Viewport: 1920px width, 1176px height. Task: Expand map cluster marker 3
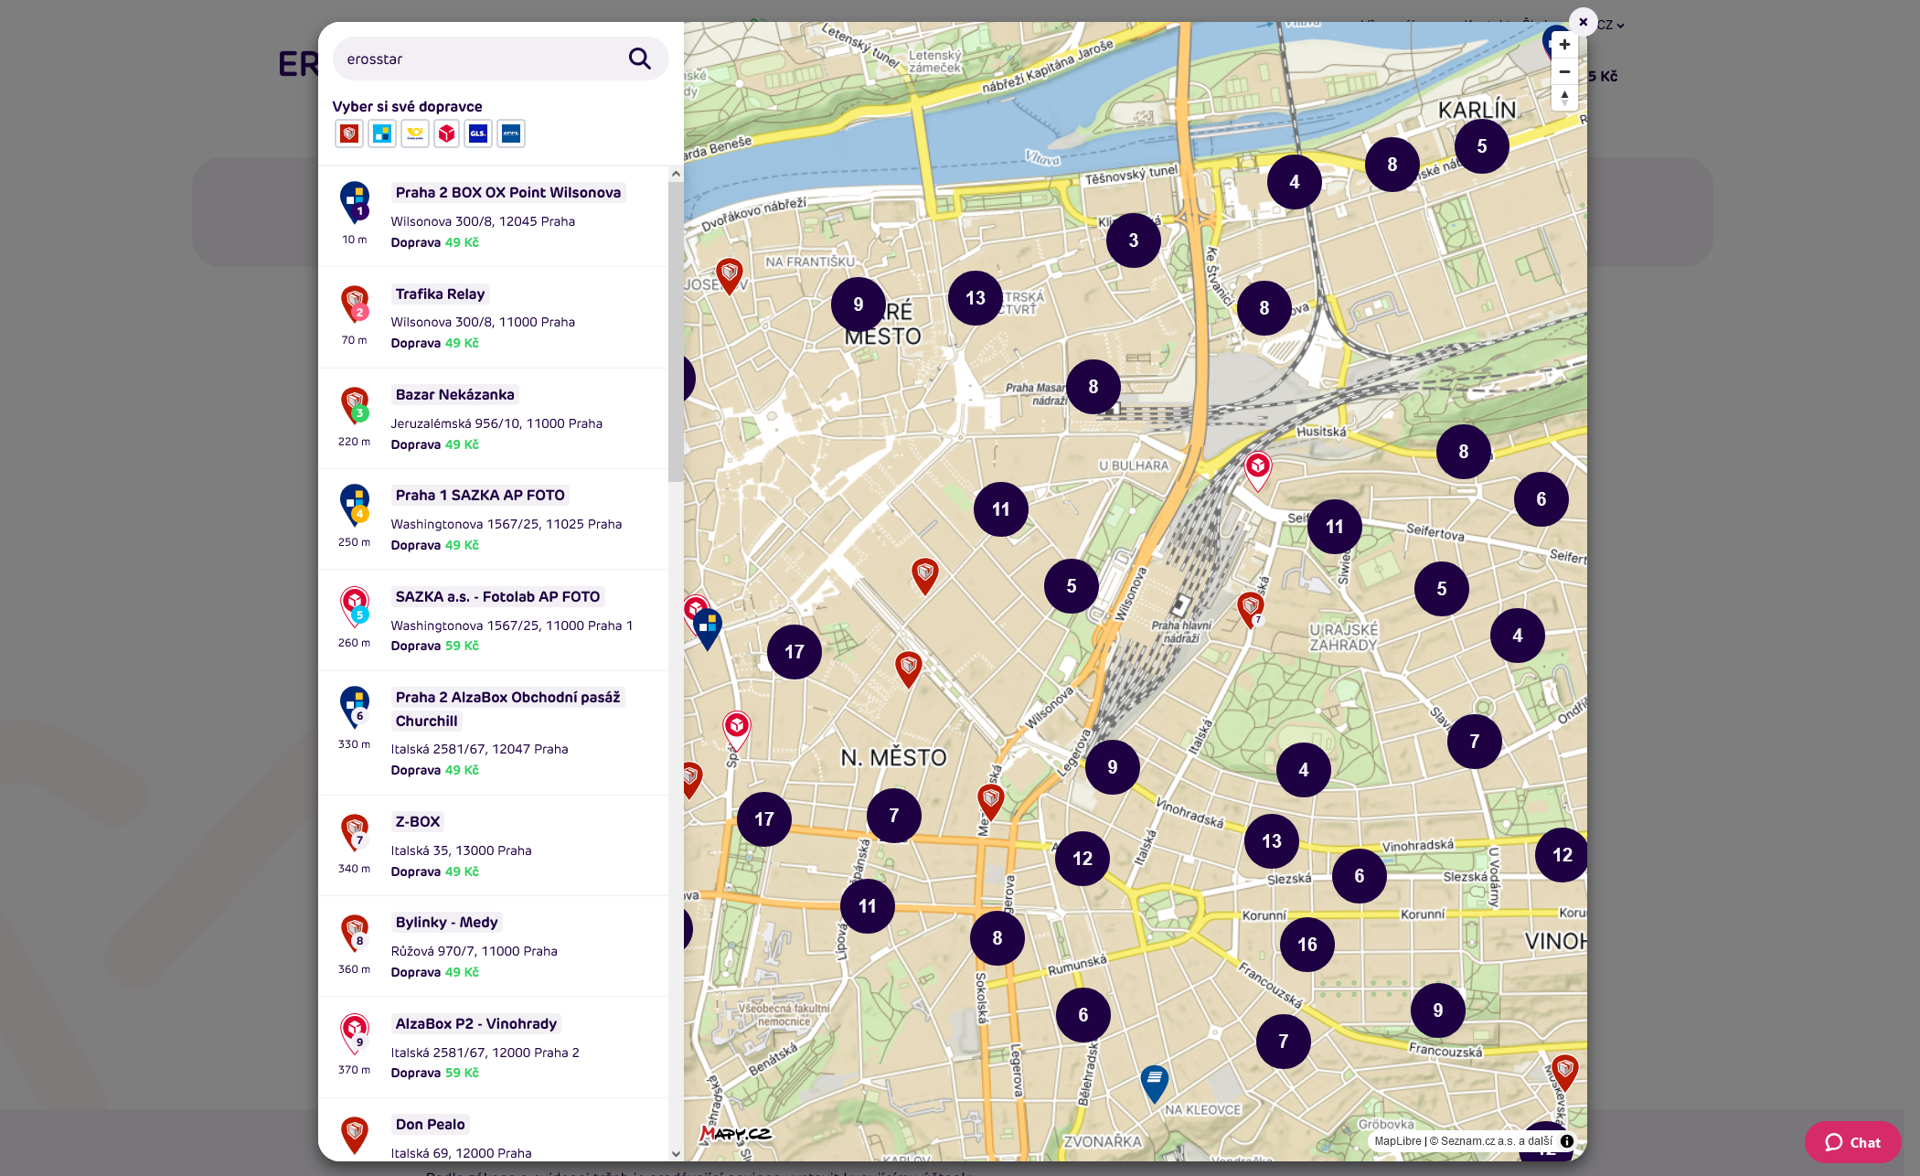1133,240
